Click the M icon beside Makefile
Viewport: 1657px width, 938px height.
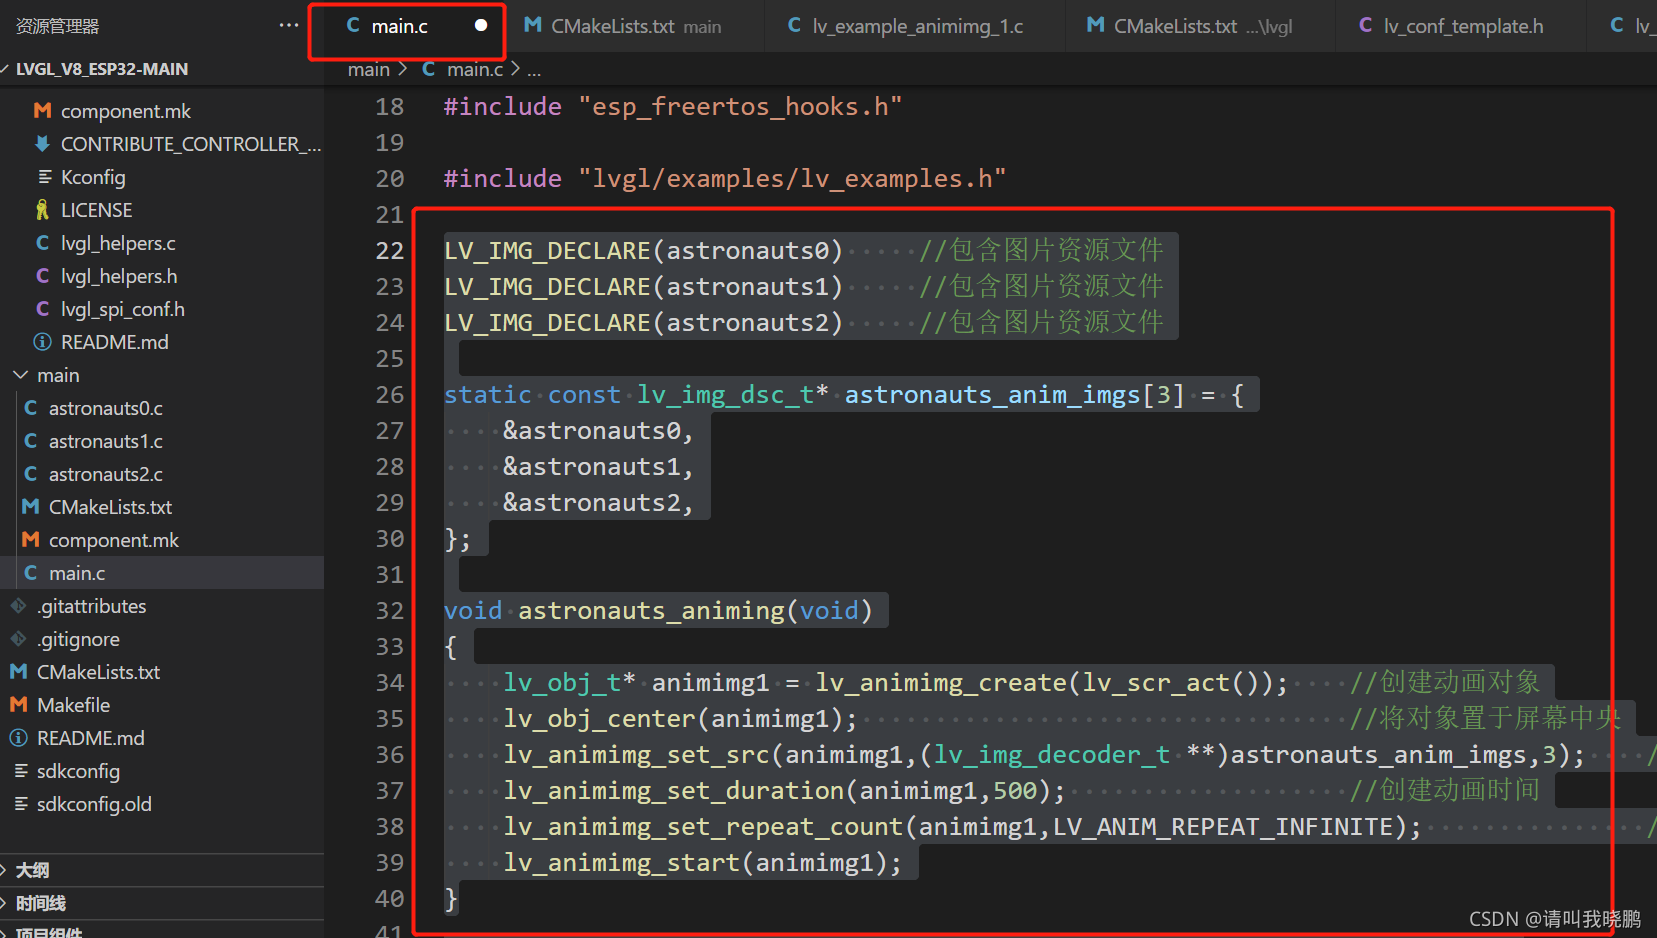click(19, 705)
